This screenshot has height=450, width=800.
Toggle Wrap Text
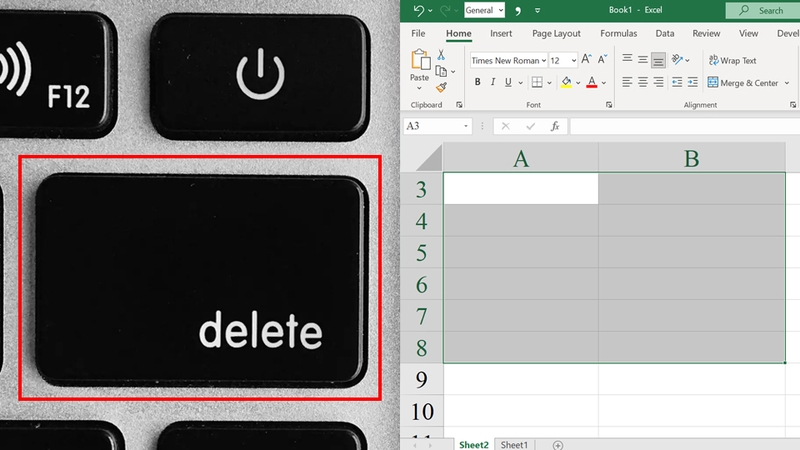[x=733, y=60]
